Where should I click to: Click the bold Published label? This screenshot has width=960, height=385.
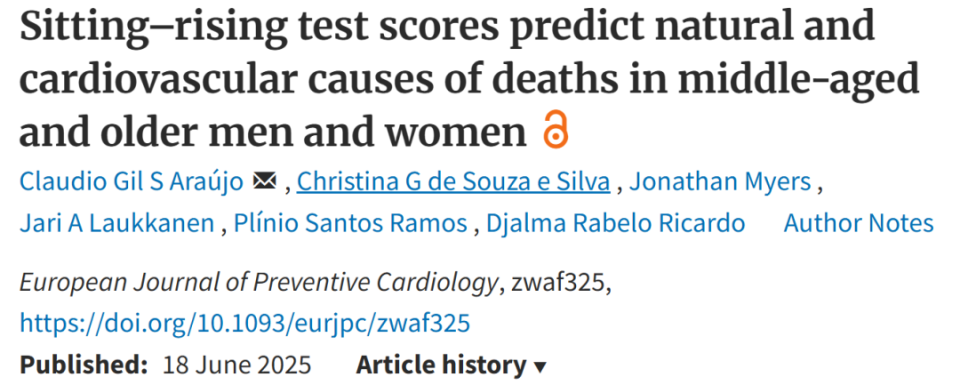pyautogui.click(x=84, y=365)
